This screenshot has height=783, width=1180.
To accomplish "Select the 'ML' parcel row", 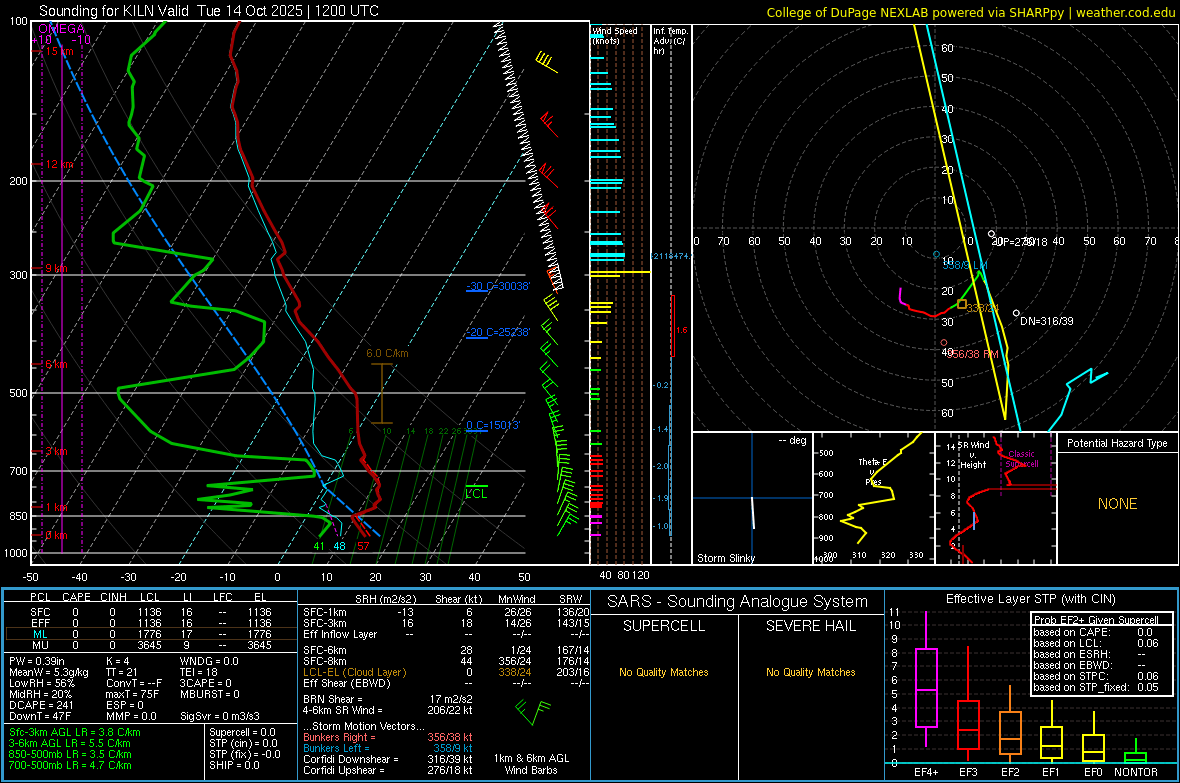I will 151,634.
